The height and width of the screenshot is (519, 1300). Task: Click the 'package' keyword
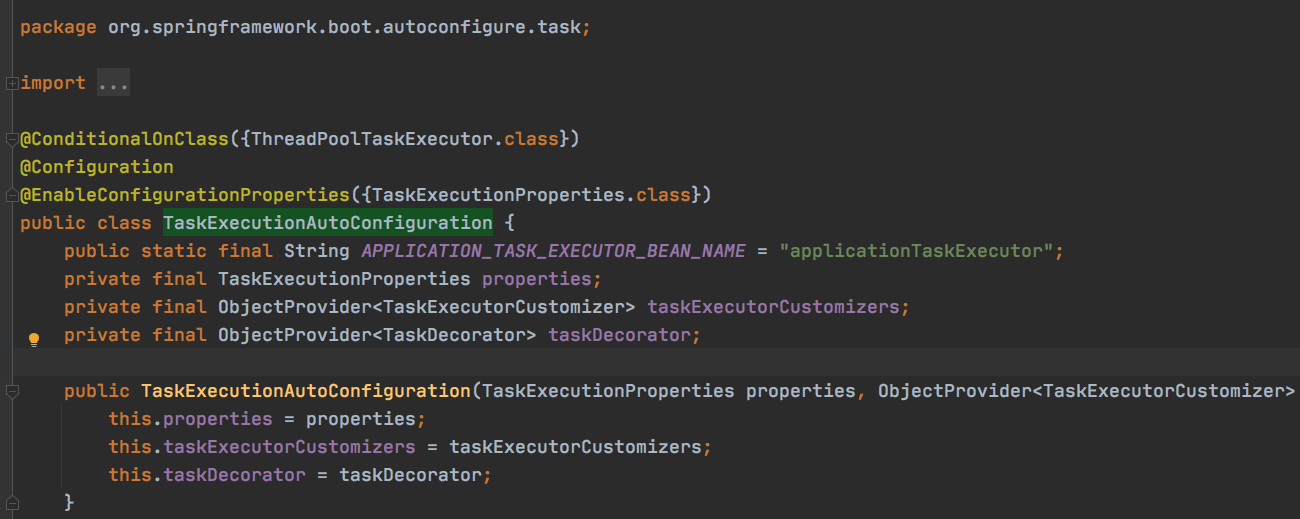(x=58, y=27)
